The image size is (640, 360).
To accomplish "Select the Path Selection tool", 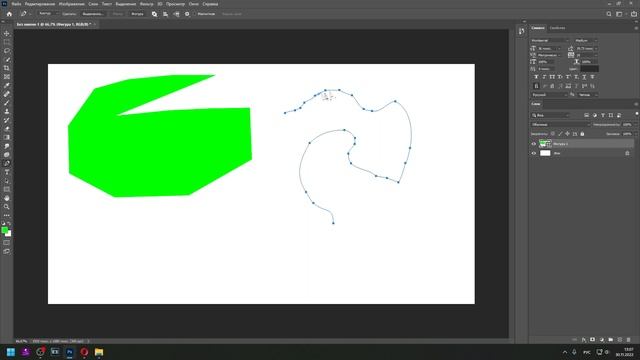I will click(x=7, y=181).
